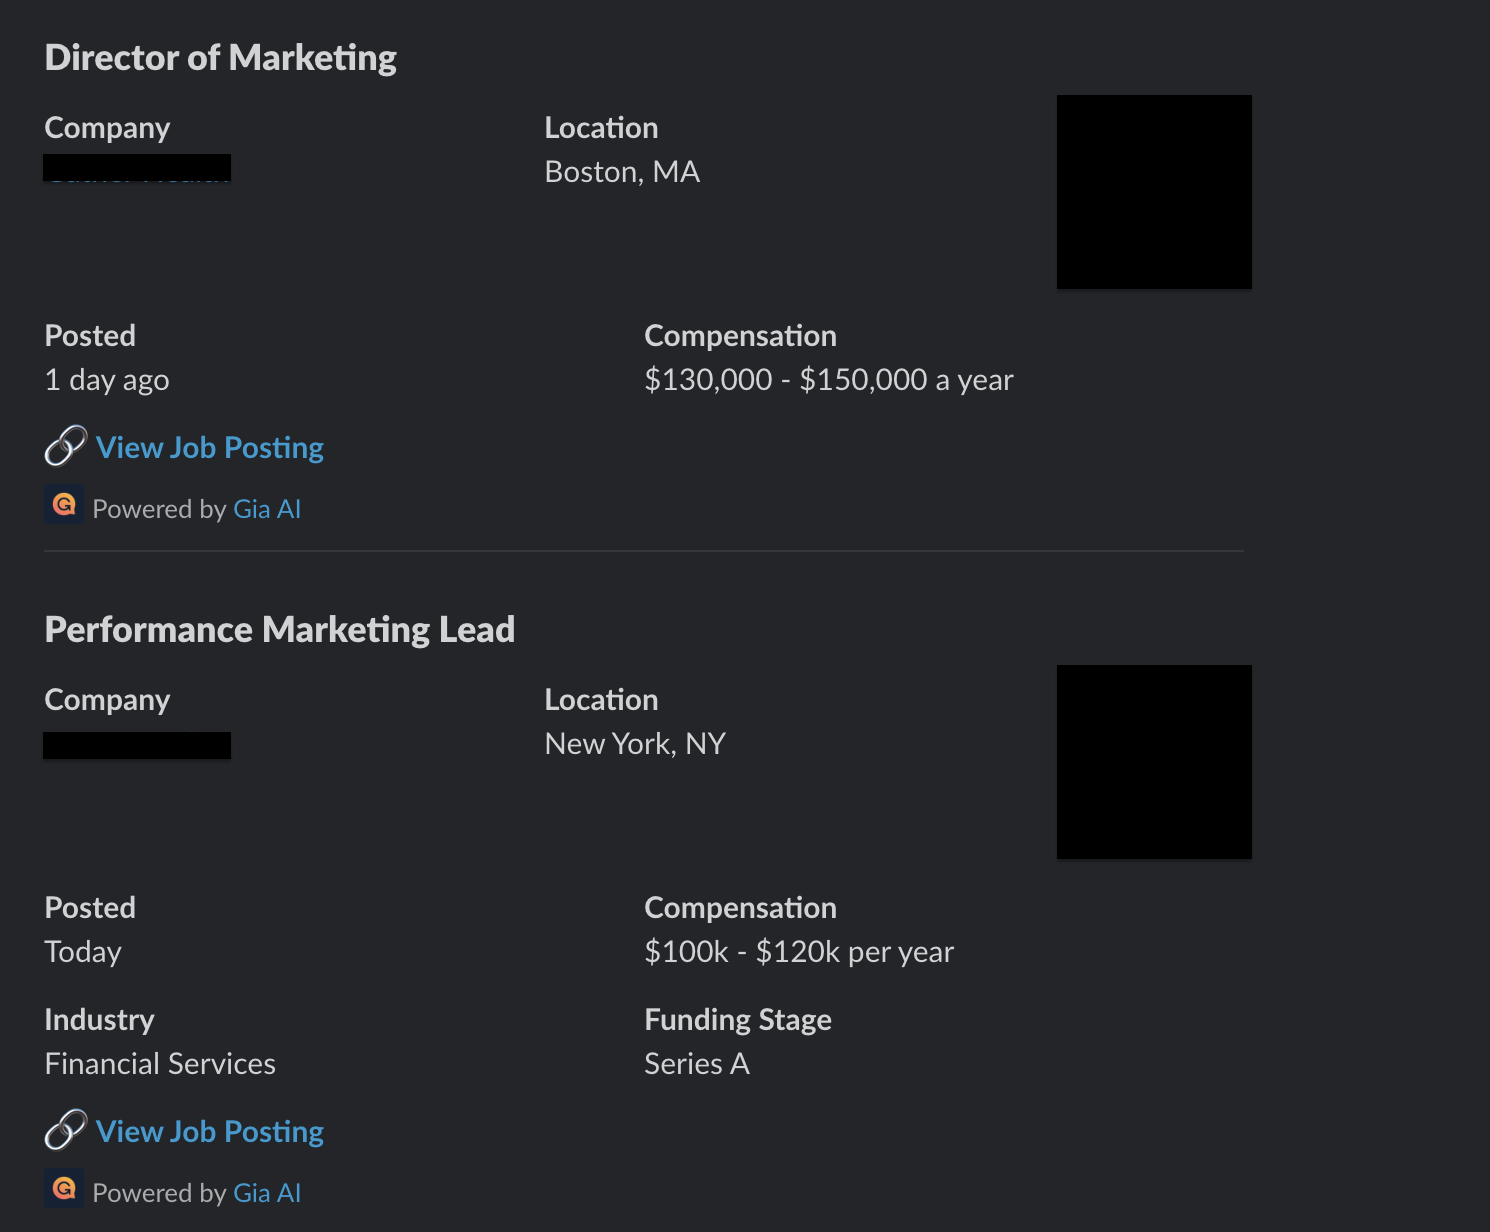Click the chain icon in the Director of Marketing card
This screenshot has height=1232, width=1490.
click(x=66, y=446)
